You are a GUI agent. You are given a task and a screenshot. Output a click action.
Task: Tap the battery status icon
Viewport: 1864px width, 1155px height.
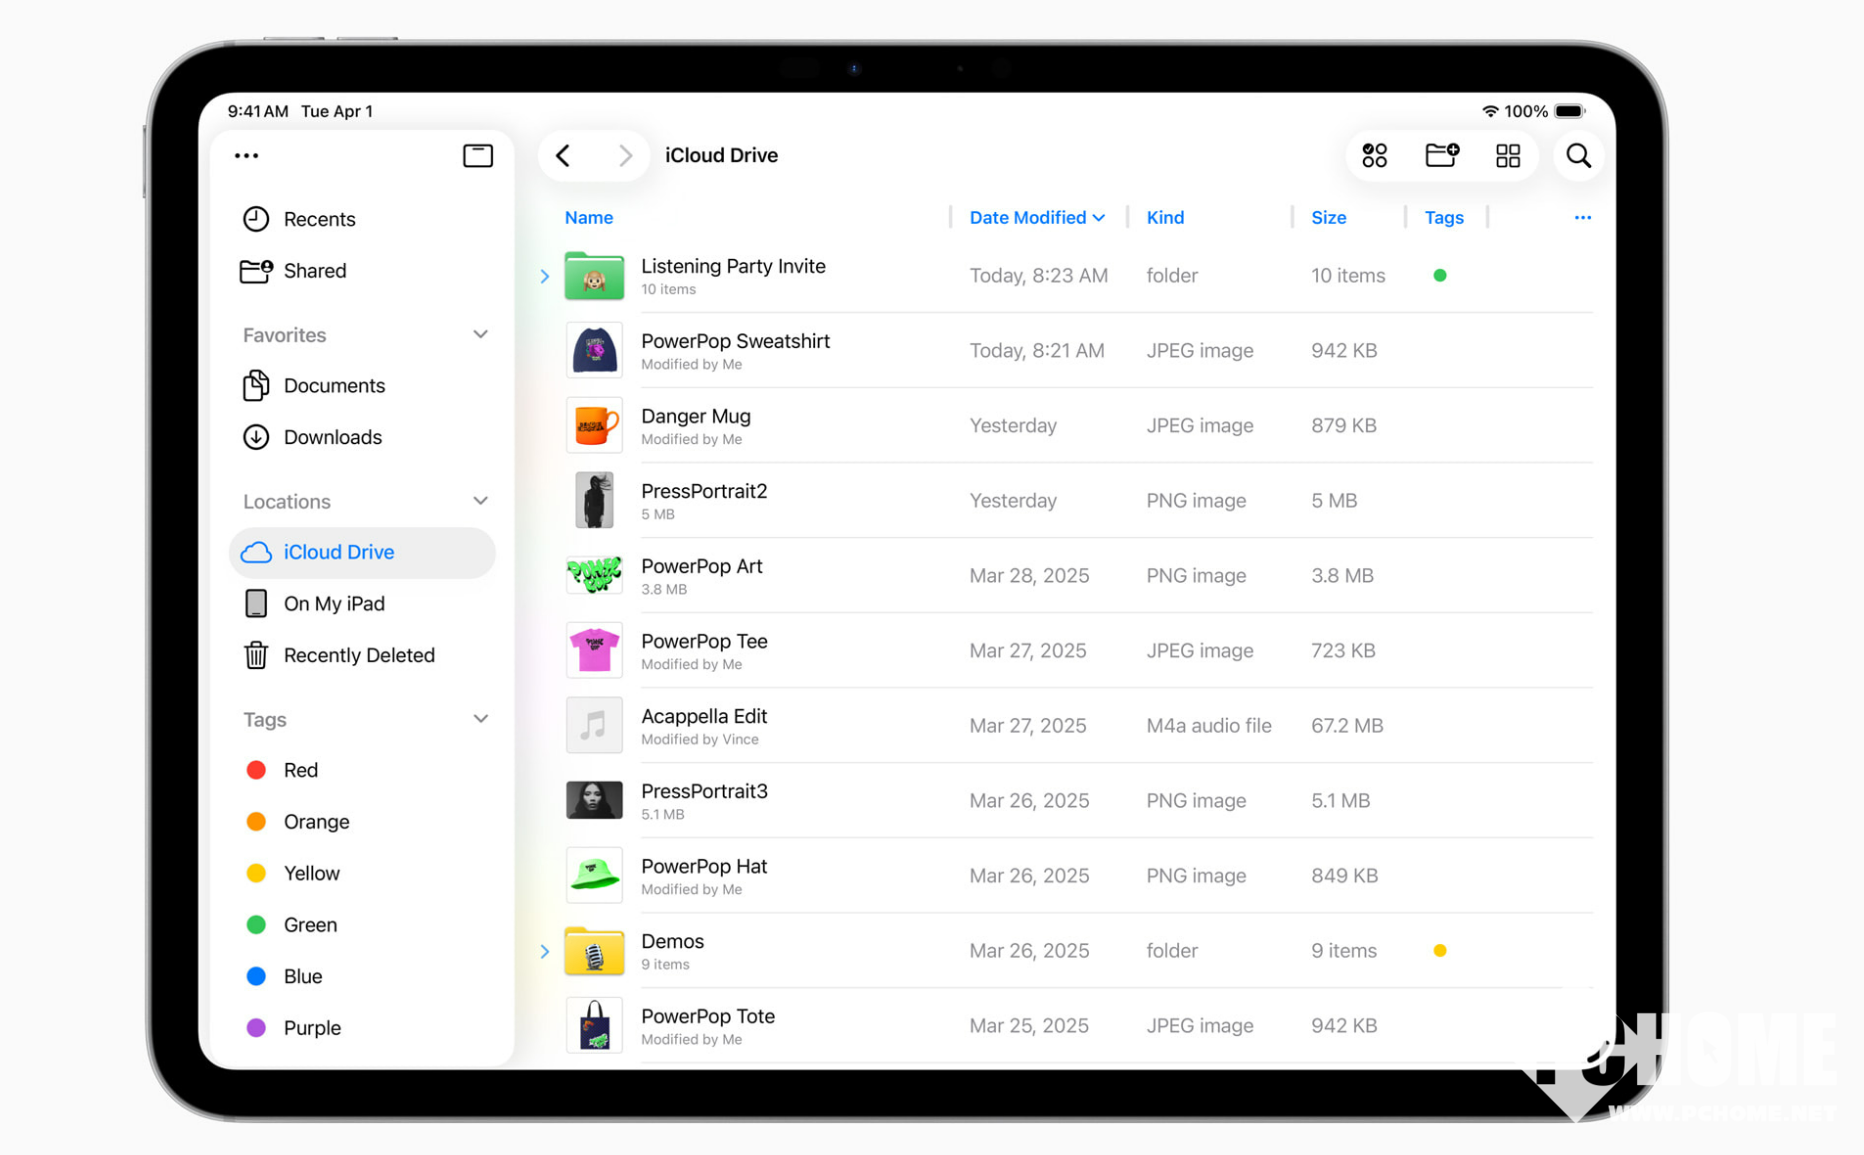tap(1570, 111)
